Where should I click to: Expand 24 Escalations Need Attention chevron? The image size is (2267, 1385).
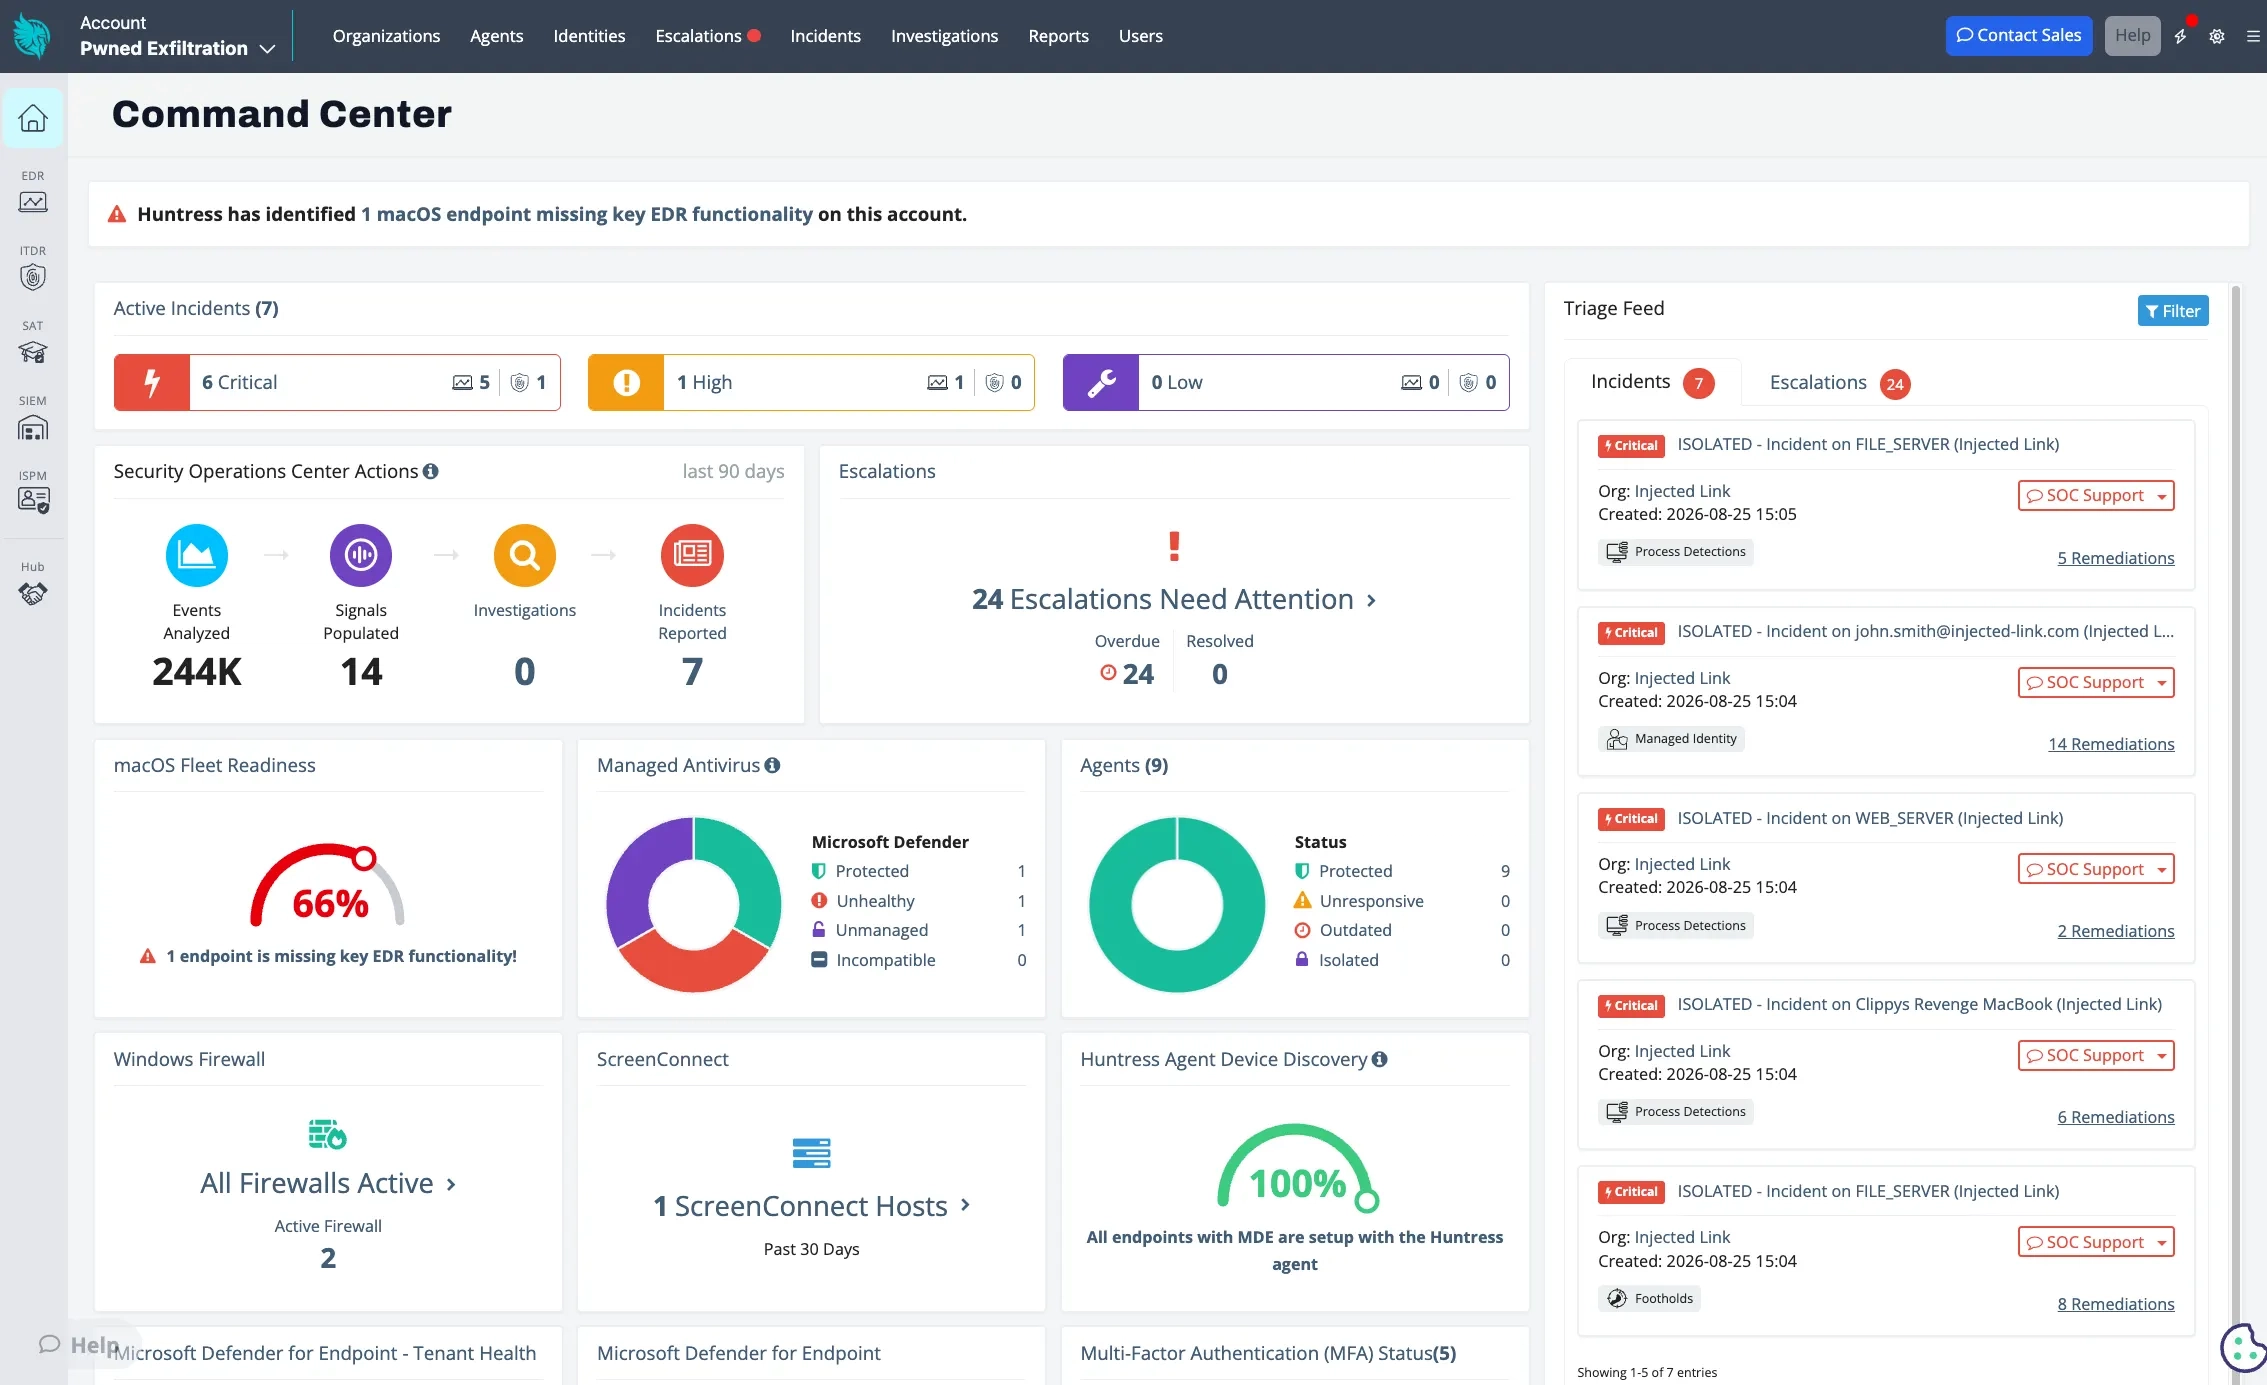(x=1372, y=600)
